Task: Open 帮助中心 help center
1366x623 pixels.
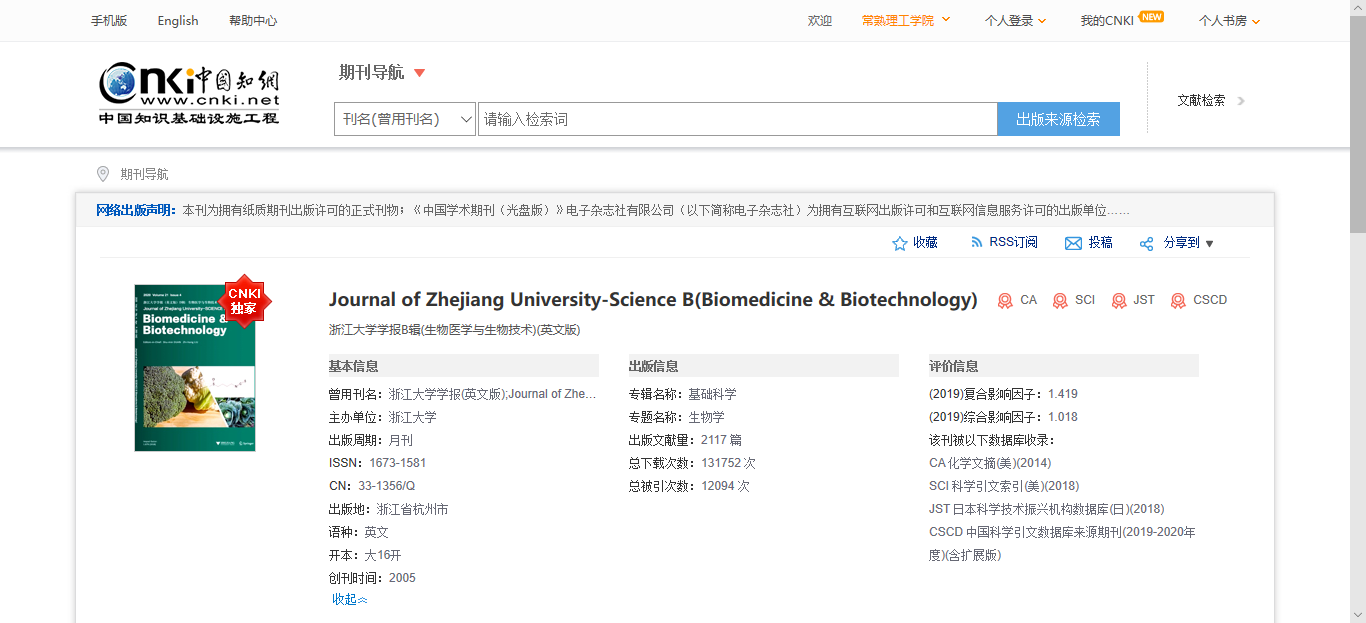Action: tap(253, 20)
